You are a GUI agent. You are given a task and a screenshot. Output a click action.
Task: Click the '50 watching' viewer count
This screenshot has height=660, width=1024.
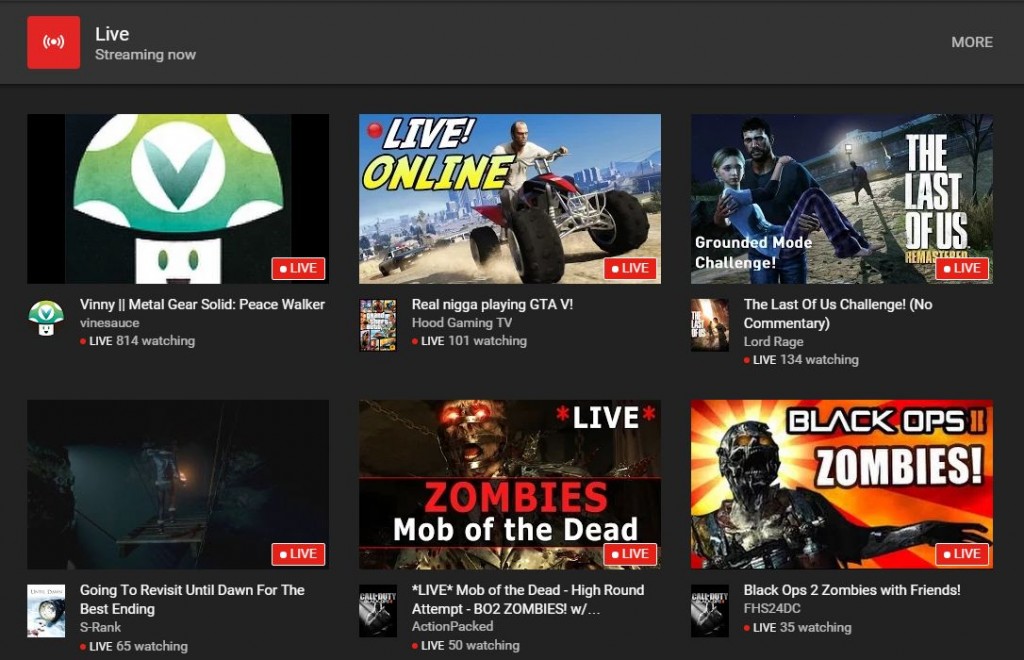(484, 645)
